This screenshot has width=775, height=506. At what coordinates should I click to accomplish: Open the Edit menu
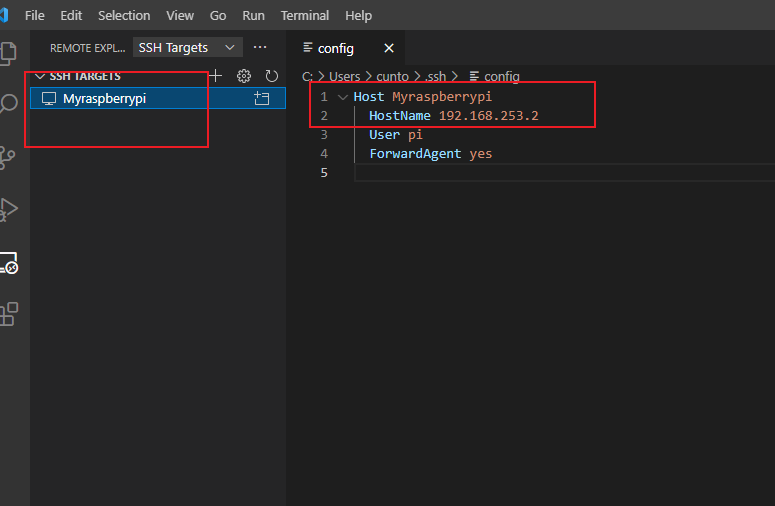[71, 16]
